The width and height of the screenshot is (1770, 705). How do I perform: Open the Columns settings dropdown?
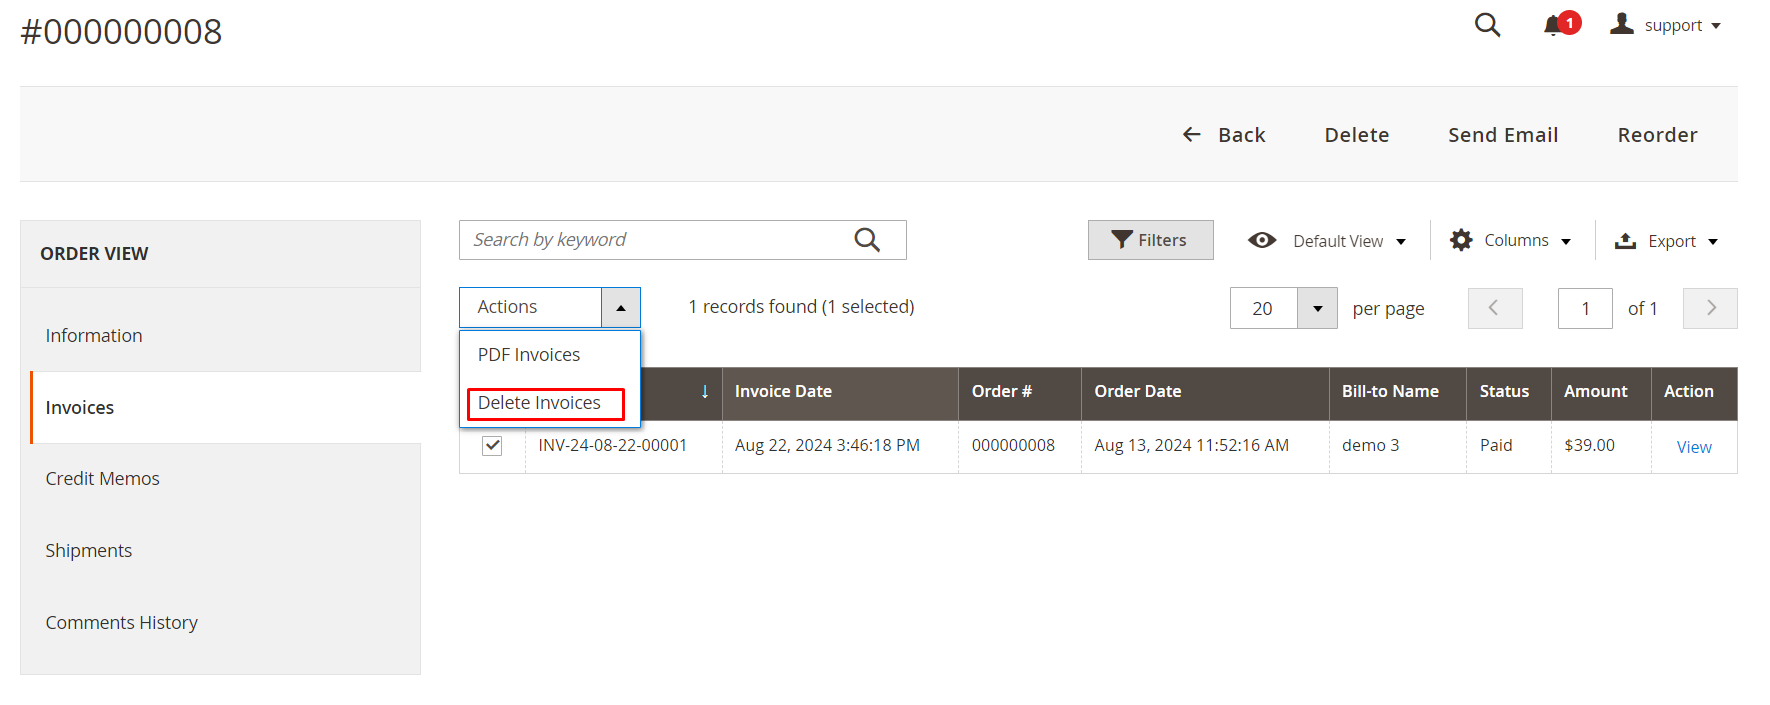1511,241
